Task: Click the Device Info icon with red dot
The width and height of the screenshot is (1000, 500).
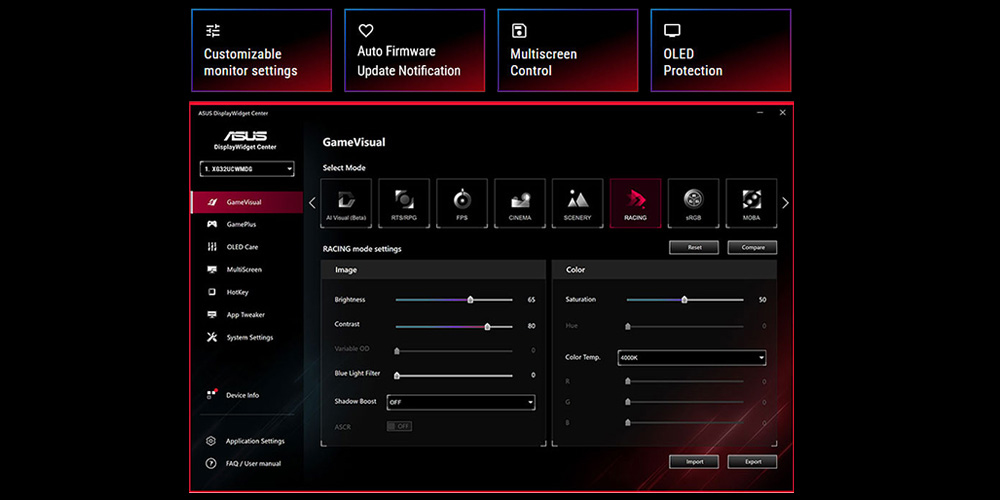Action: pyautogui.click(x=212, y=394)
